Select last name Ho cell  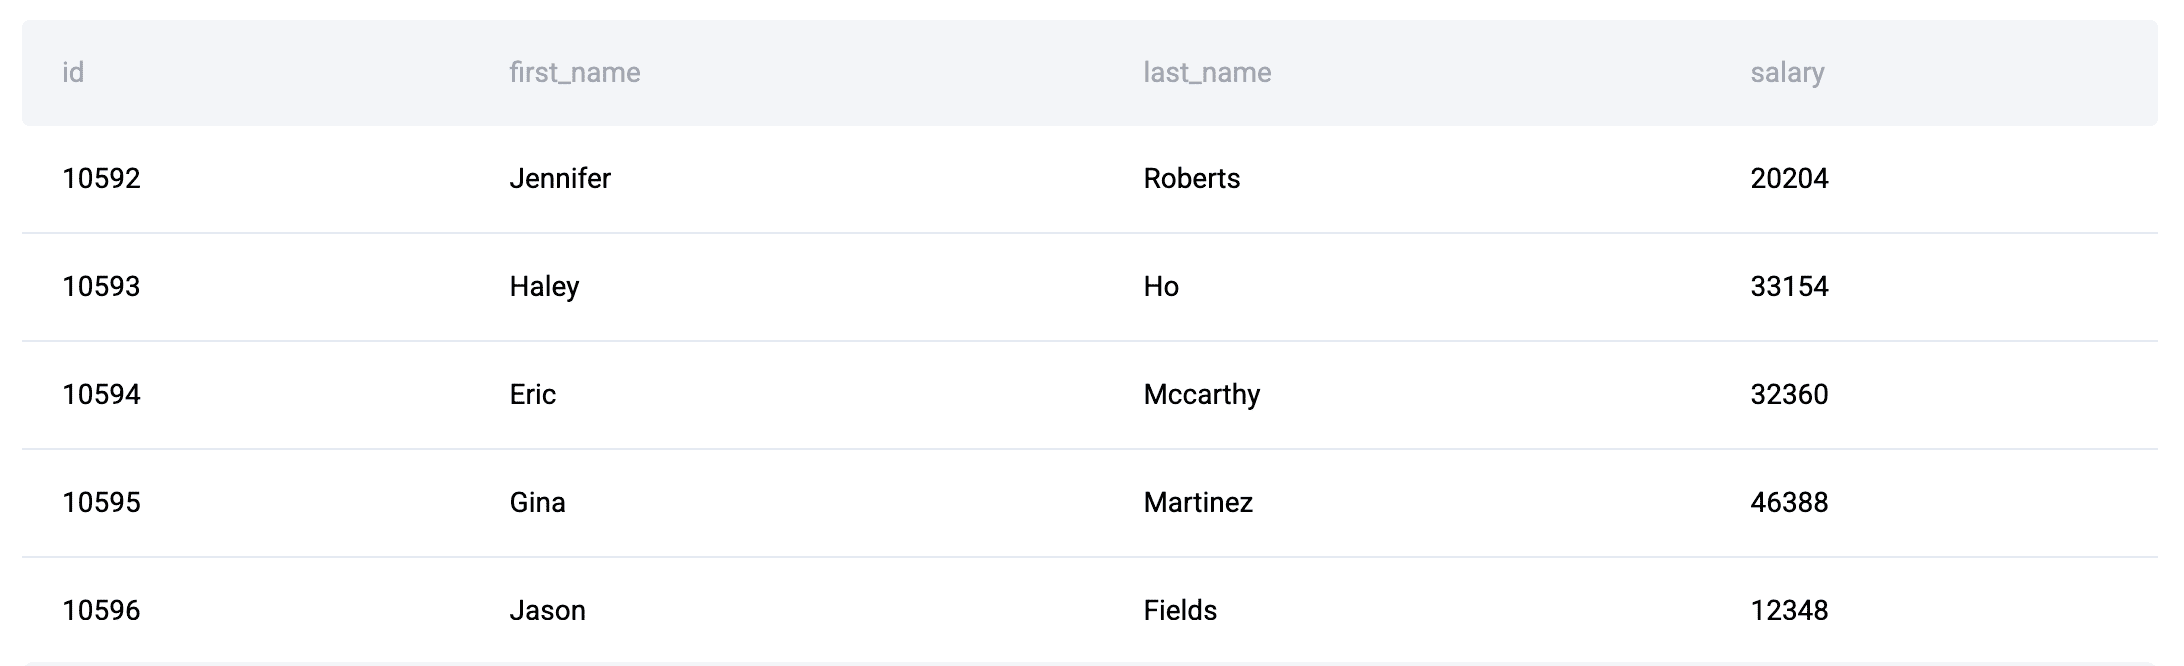click(x=1161, y=286)
